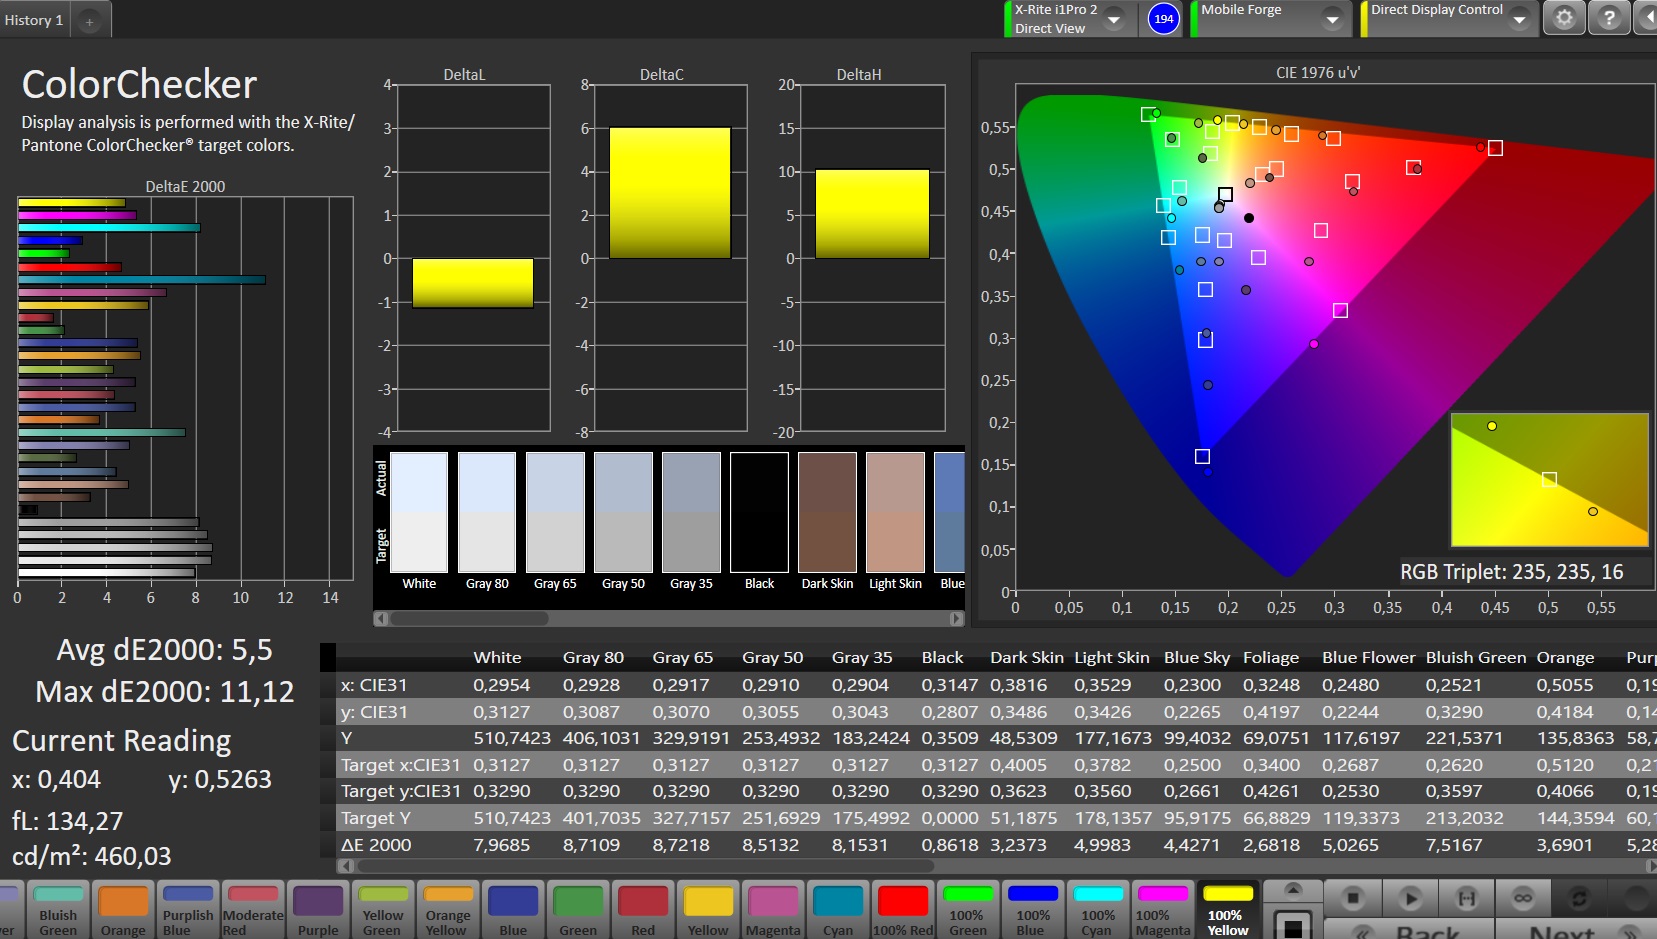This screenshot has width=1657, height=939.
Task: Select the Bluish Green swatch
Action: (x=58, y=910)
